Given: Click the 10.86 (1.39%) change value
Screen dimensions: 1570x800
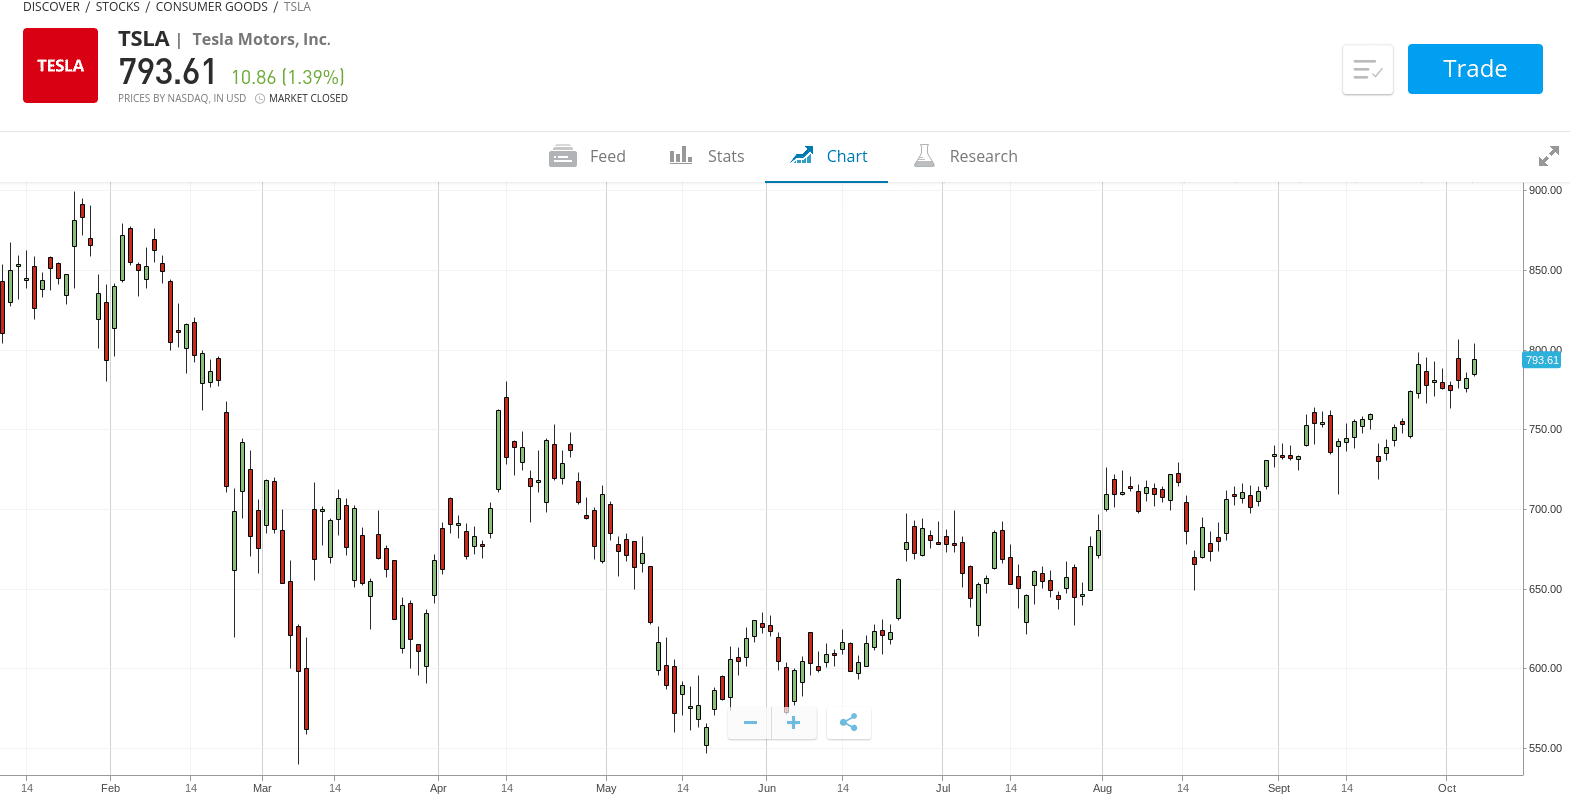Looking at the screenshot, I should pyautogui.click(x=288, y=77).
